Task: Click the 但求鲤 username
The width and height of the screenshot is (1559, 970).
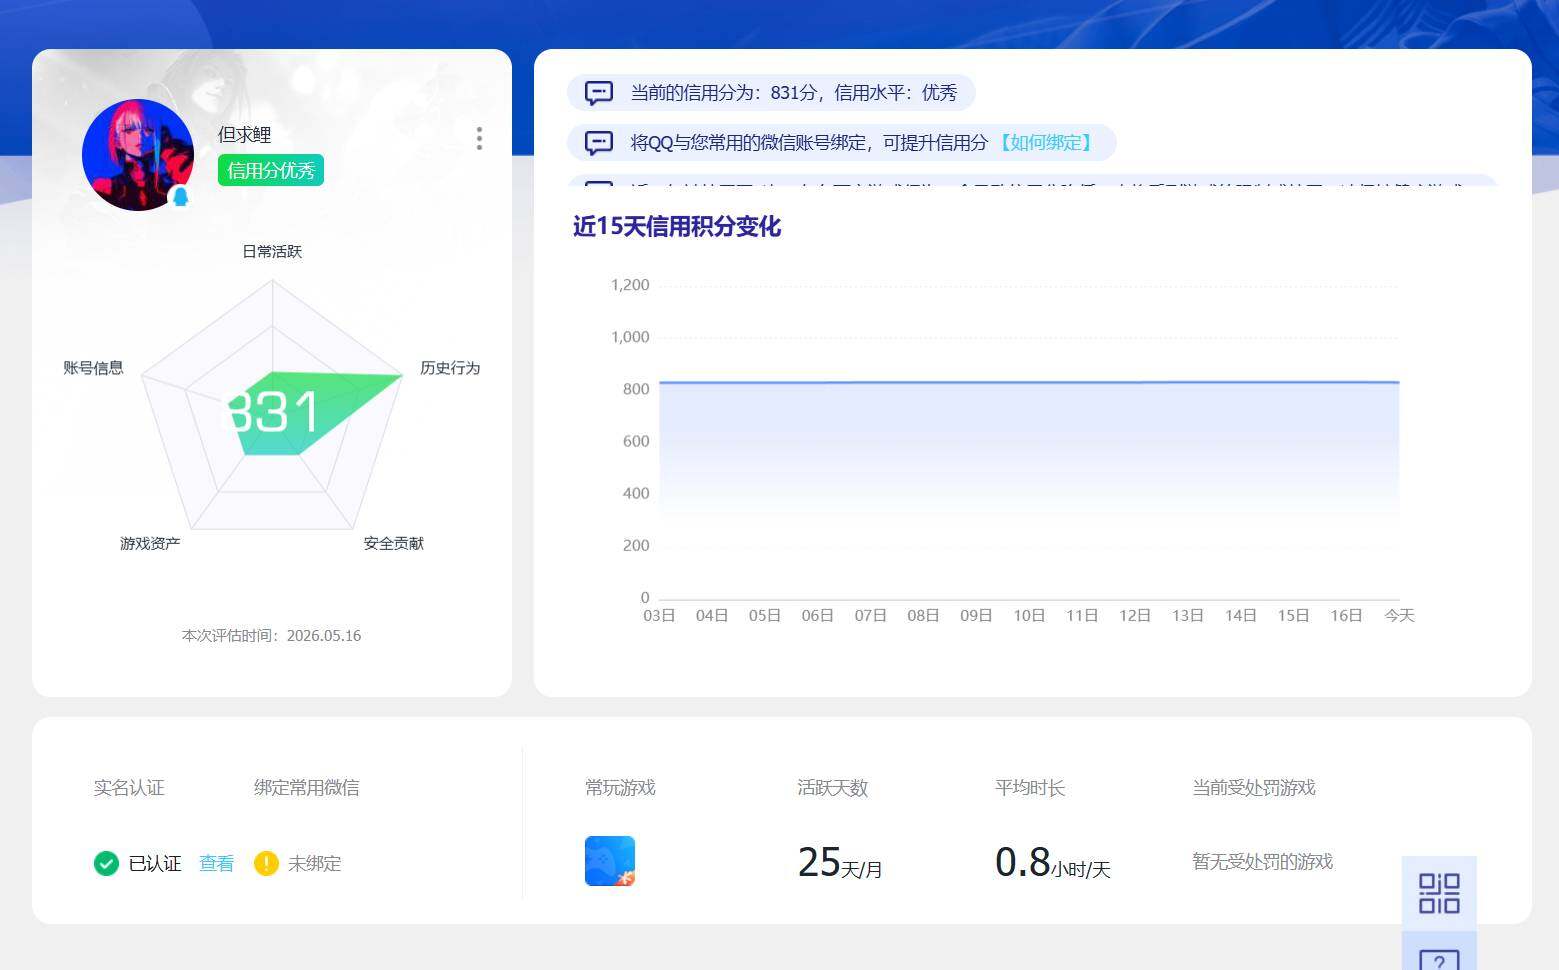Action: [x=245, y=134]
